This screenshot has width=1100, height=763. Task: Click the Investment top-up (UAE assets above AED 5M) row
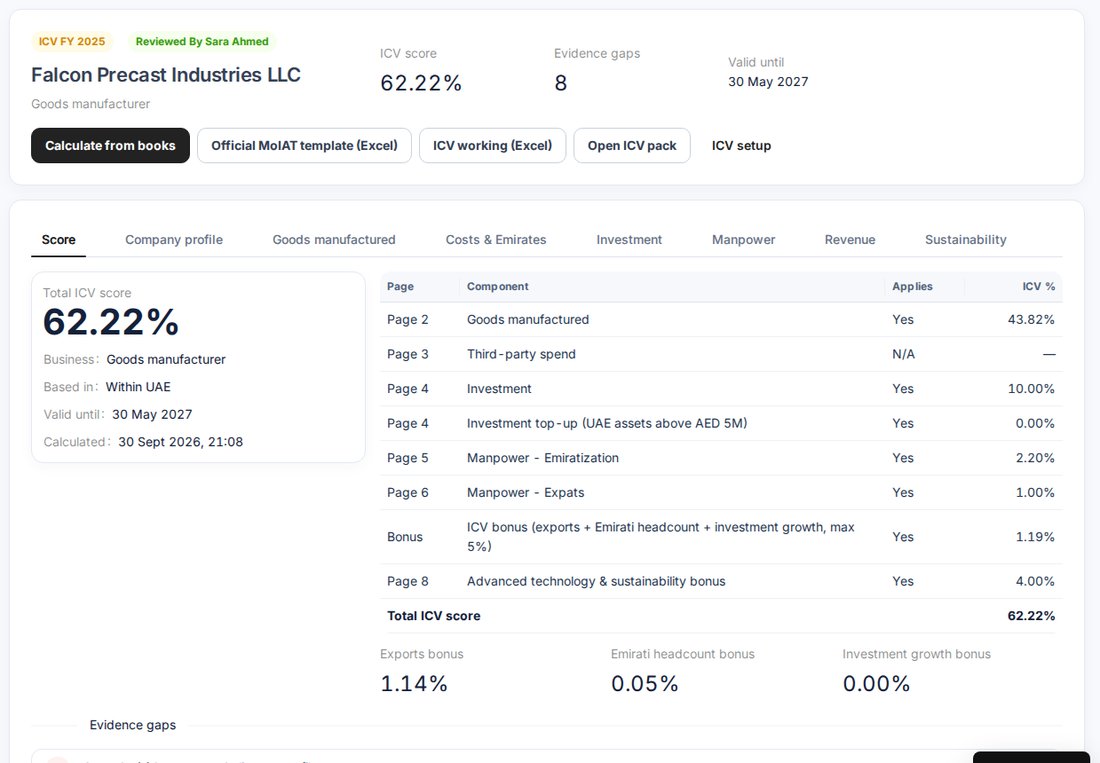pyautogui.click(x=721, y=424)
